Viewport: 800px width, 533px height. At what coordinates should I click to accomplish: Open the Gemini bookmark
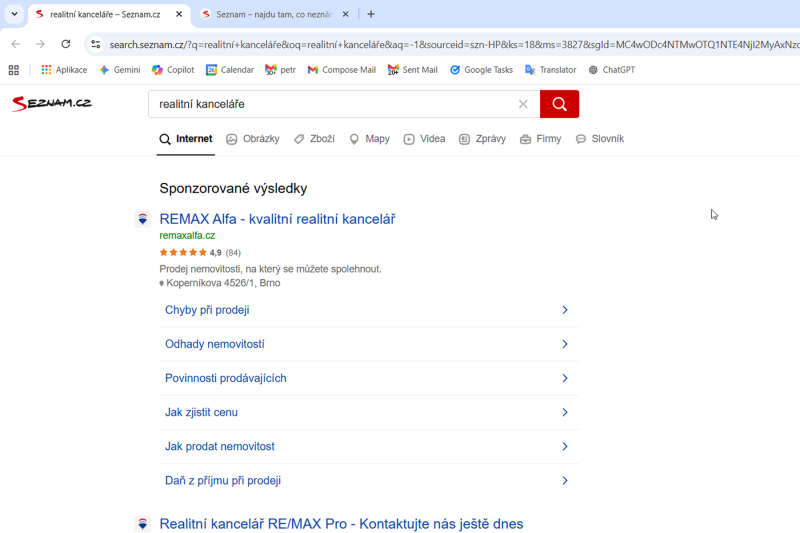(x=120, y=70)
